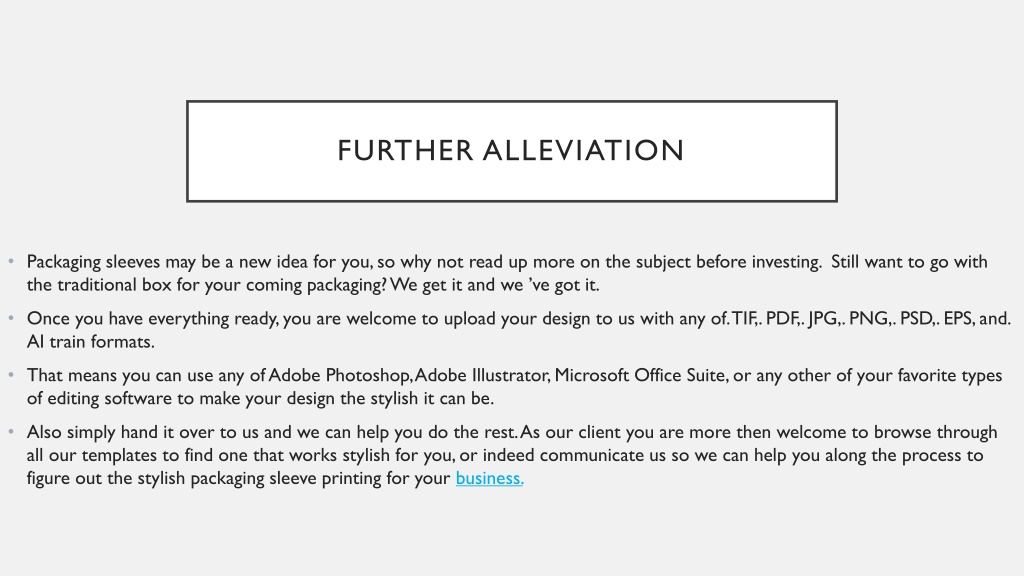The height and width of the screenshot is (576, 1024).
Task: Click the bullet marker beside "Also simply hand"
Action: tap(11, 432)
